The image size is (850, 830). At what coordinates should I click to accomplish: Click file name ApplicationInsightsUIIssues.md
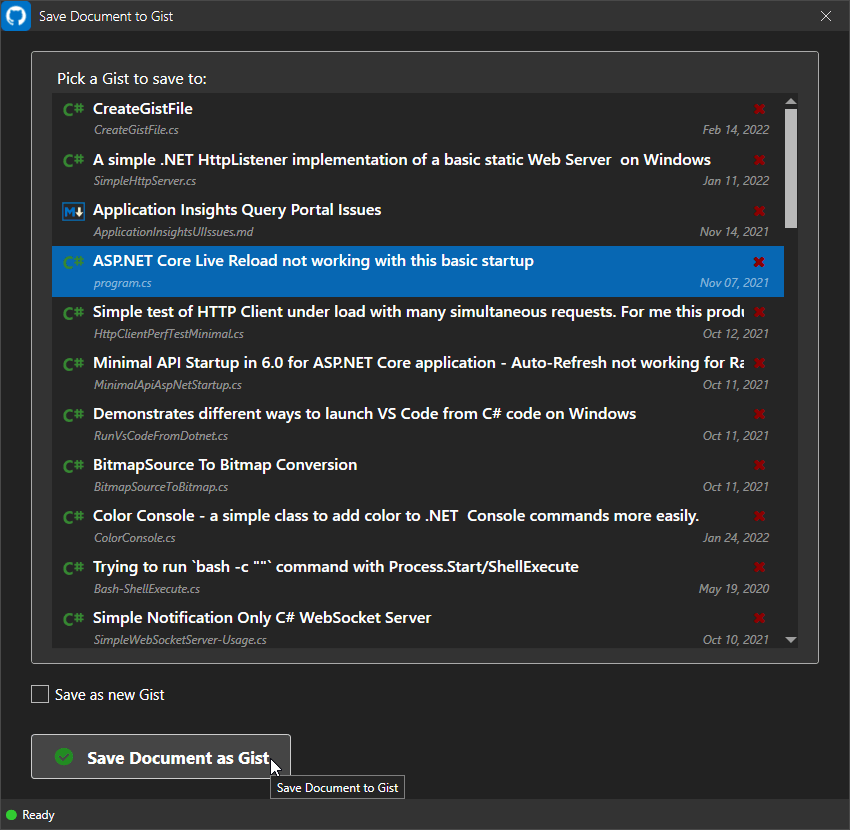tap(173, 232)
